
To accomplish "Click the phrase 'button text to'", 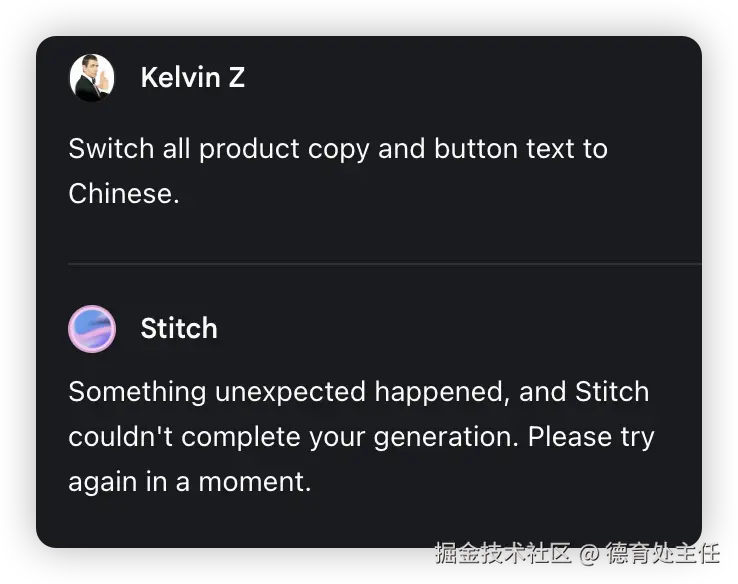I will 521,149.
